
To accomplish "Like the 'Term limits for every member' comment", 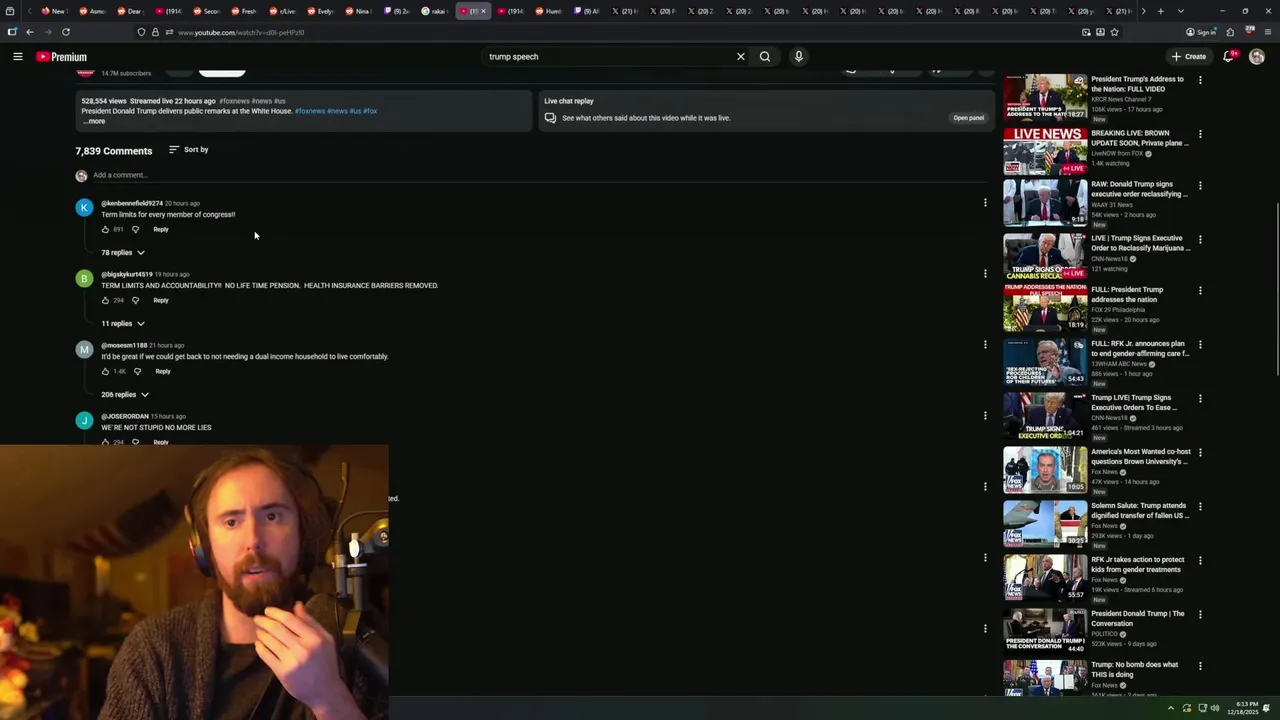I will pos(105,230).
